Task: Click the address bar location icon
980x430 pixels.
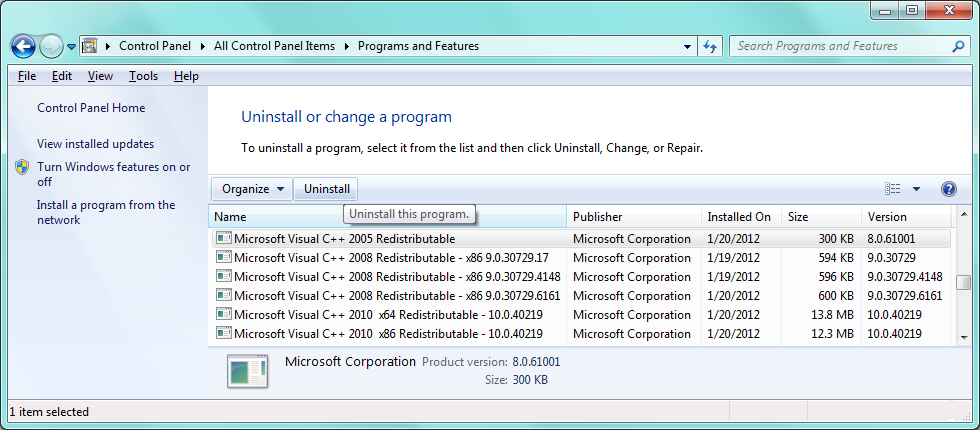Action: coord(90,46)
